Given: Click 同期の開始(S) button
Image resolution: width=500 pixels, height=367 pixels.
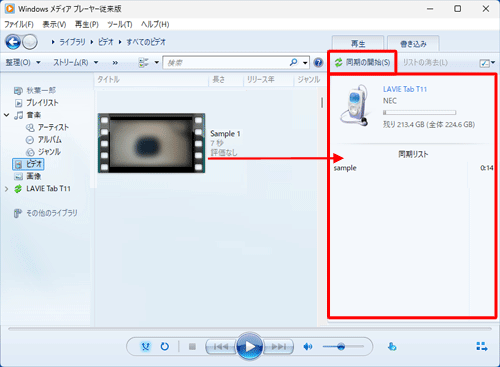Looking at the screenshot, I should [362, 62].
